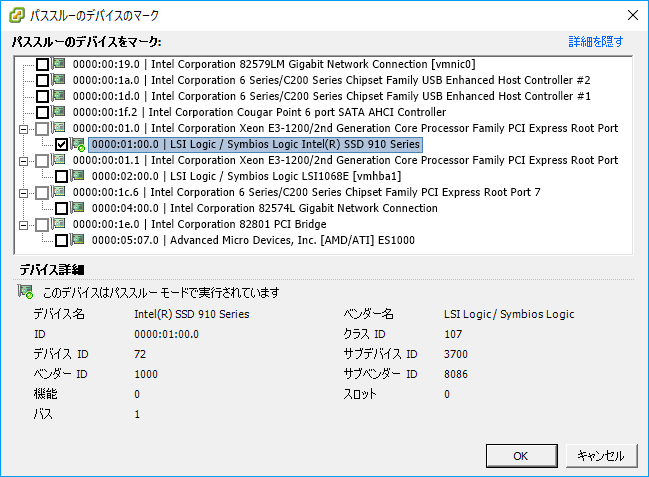Select the 0000:00:1f.2 SATA AHCI Controller row
649x477 pixels.
(260, 112)
